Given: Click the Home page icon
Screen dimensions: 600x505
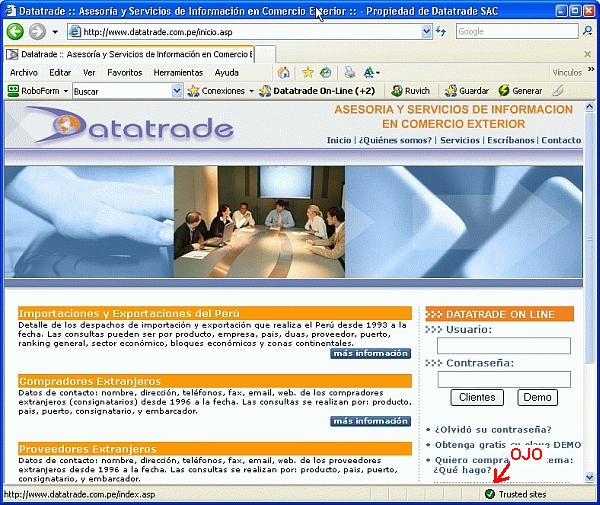Looking at the screenshot, I should (x=284, y=72).
